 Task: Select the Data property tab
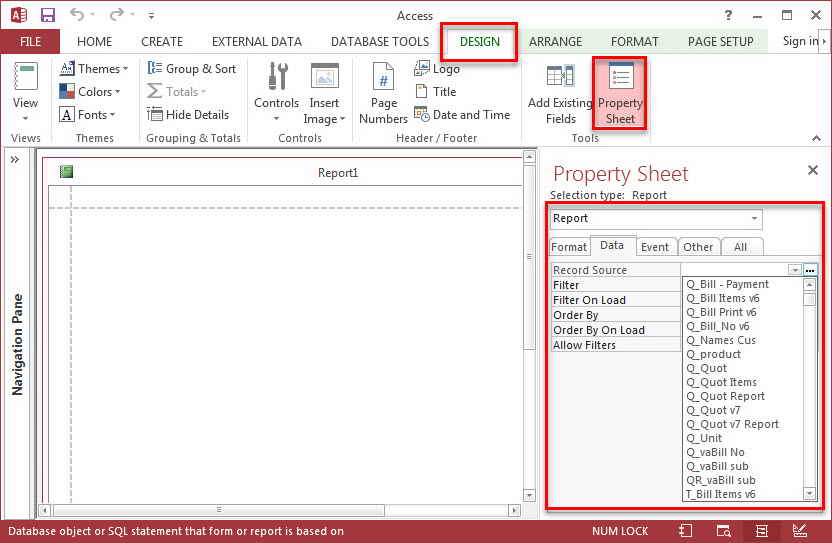pos(612,245)
